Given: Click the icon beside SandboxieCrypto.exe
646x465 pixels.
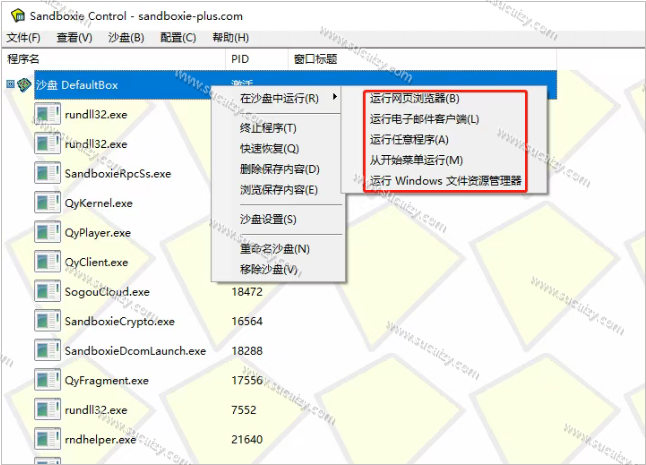Looking at the screenshot, I should (47, 321).
